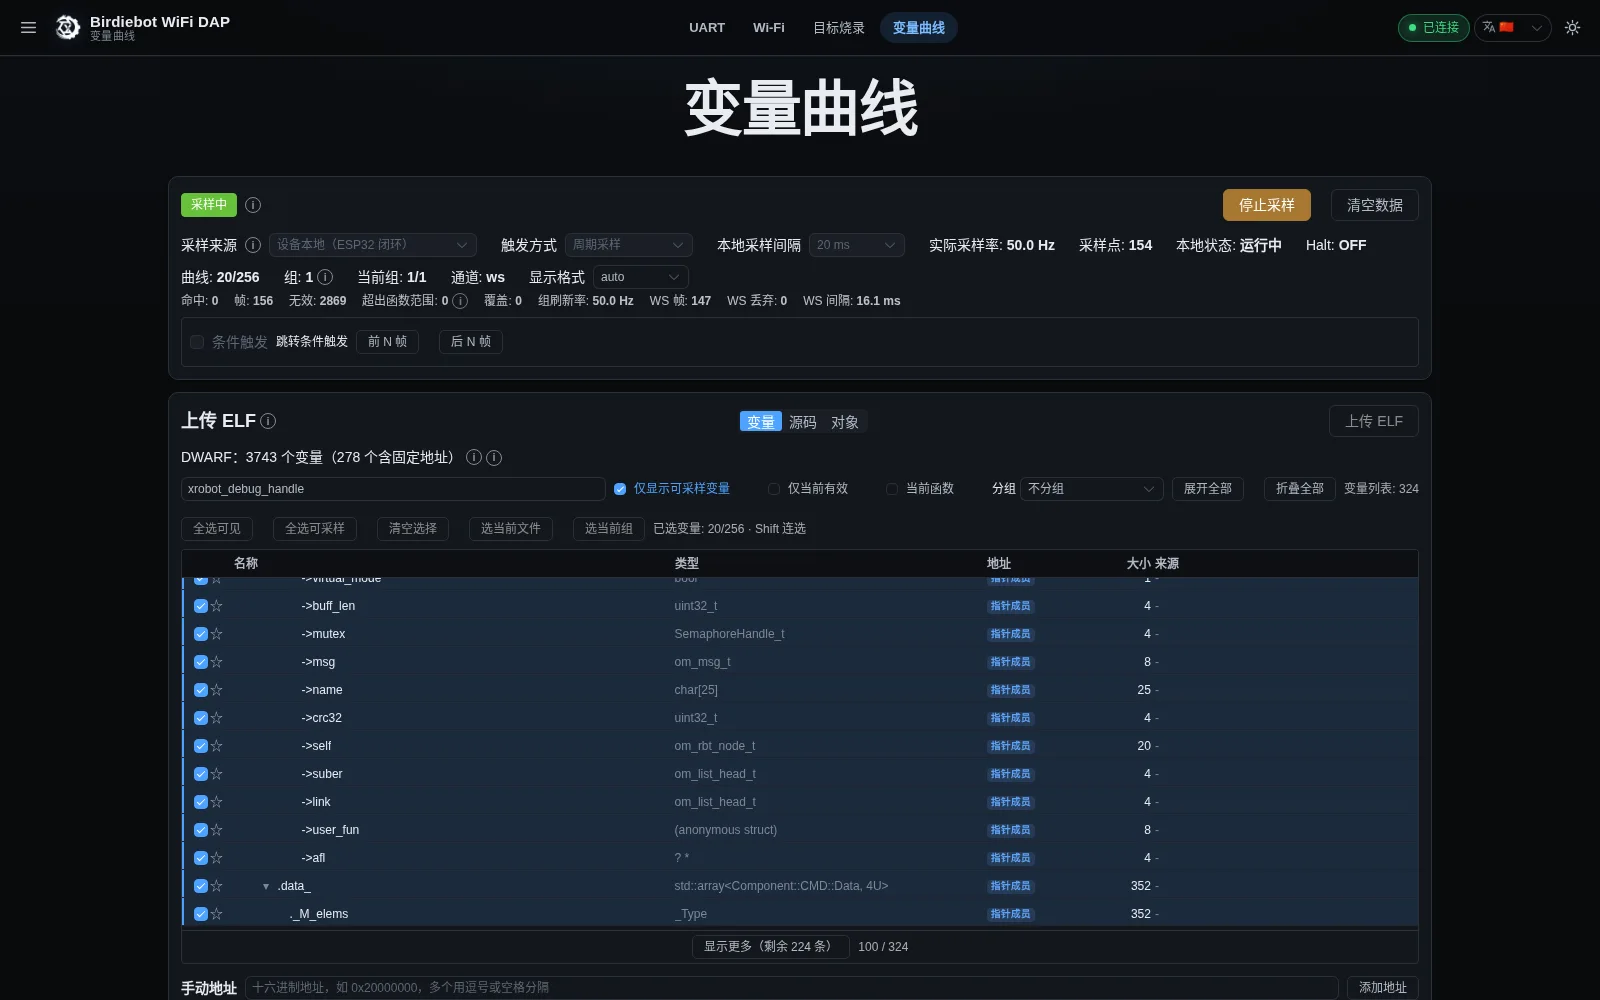This screenshot has height=1000, width=1600.
Task: Open the 显示格式 auto dropdown
Action: click(x=640, y=277)
